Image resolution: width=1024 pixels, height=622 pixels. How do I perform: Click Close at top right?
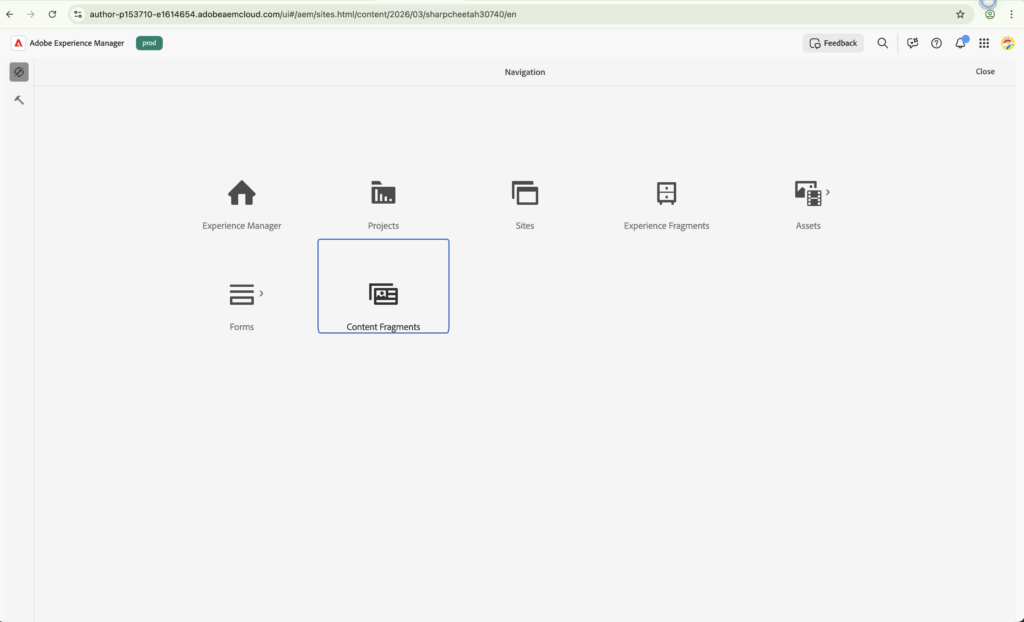click(985, 71)
